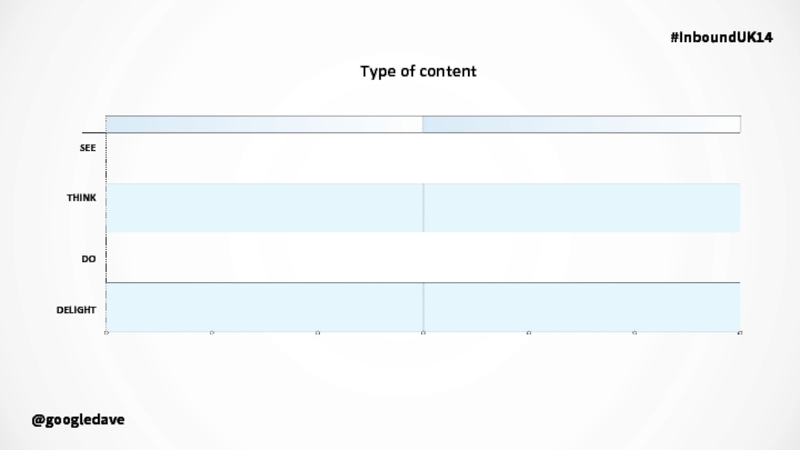Select the DO row label

click(89, 259)
